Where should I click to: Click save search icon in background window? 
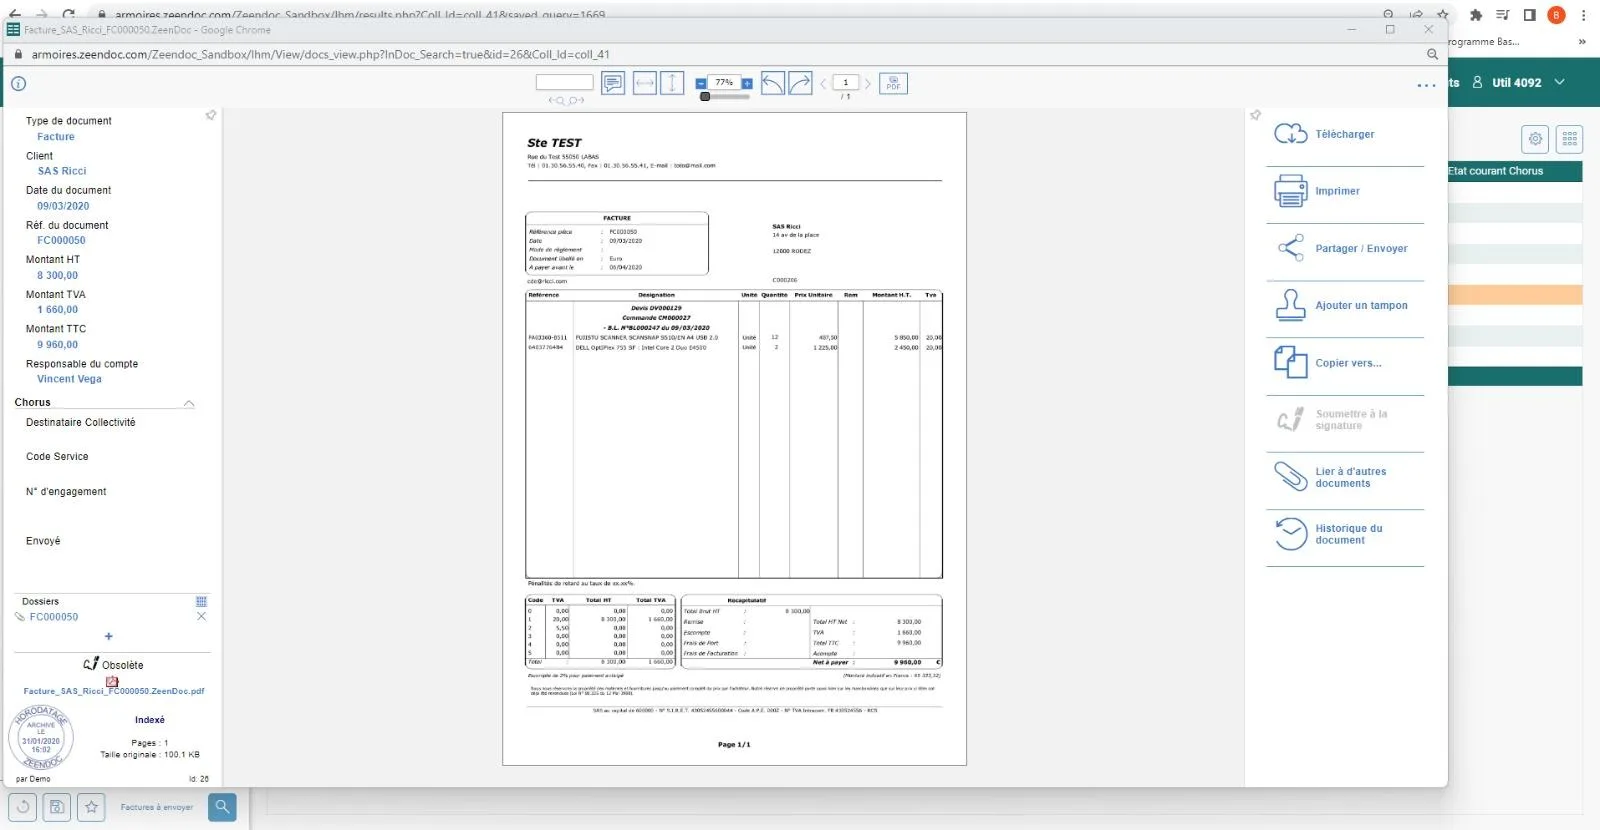coord(57,807)
